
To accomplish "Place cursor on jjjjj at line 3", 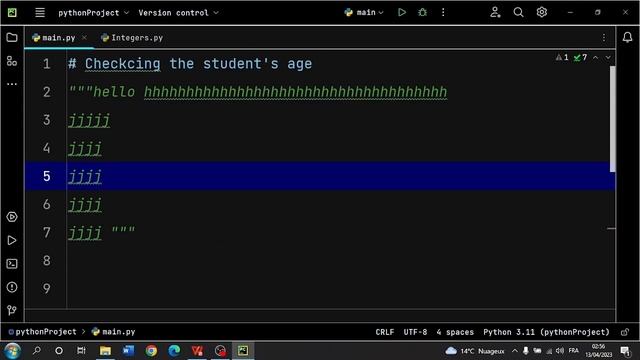I will click(89, 120).
